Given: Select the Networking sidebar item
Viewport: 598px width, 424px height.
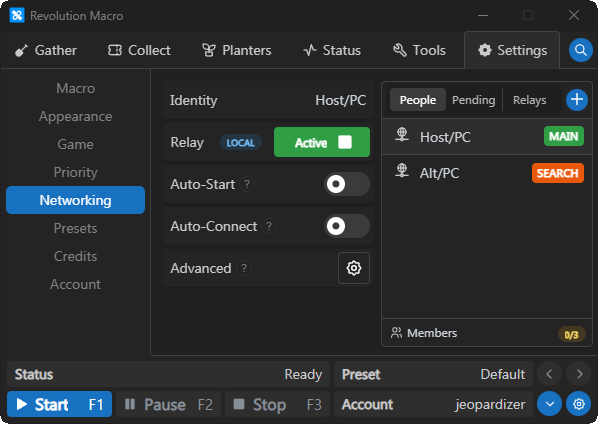Looking at the screenshot, I should click(x=76, y=200).
